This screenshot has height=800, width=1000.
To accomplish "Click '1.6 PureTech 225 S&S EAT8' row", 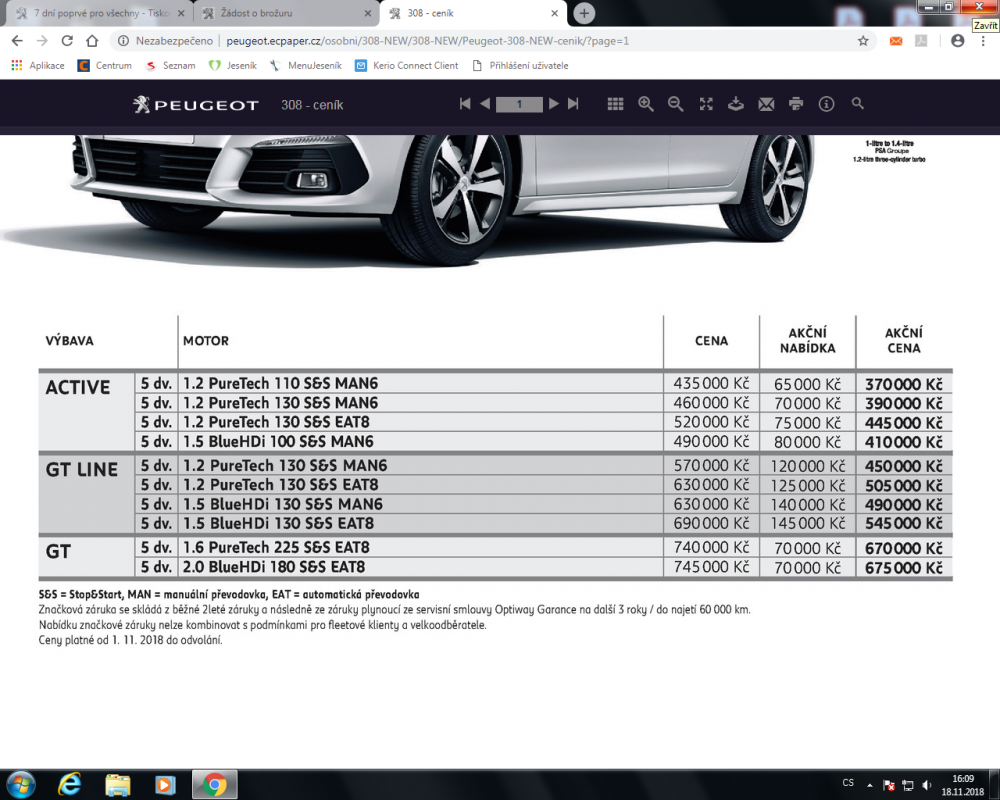I will tap(496, 547).
